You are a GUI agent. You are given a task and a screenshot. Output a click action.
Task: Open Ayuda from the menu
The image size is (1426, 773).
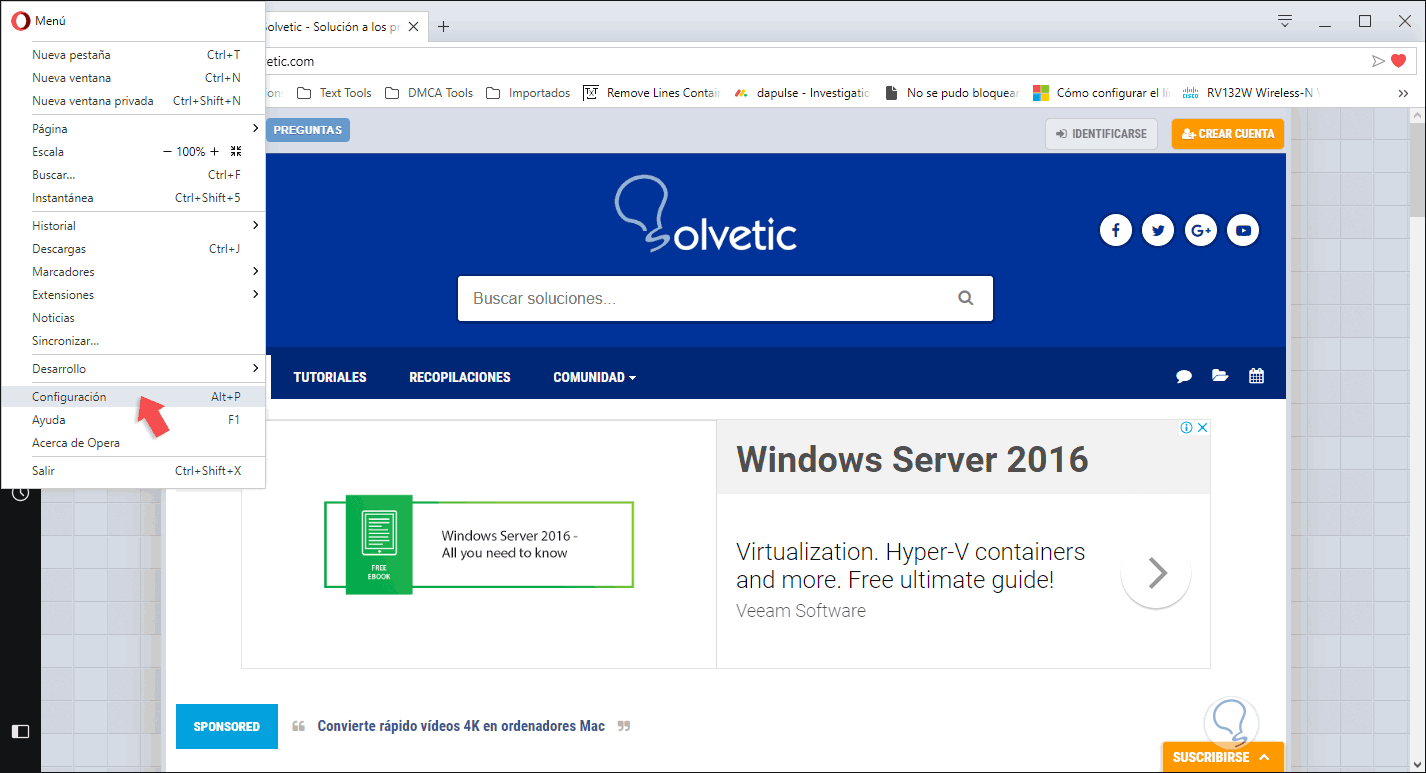(133, 420)
